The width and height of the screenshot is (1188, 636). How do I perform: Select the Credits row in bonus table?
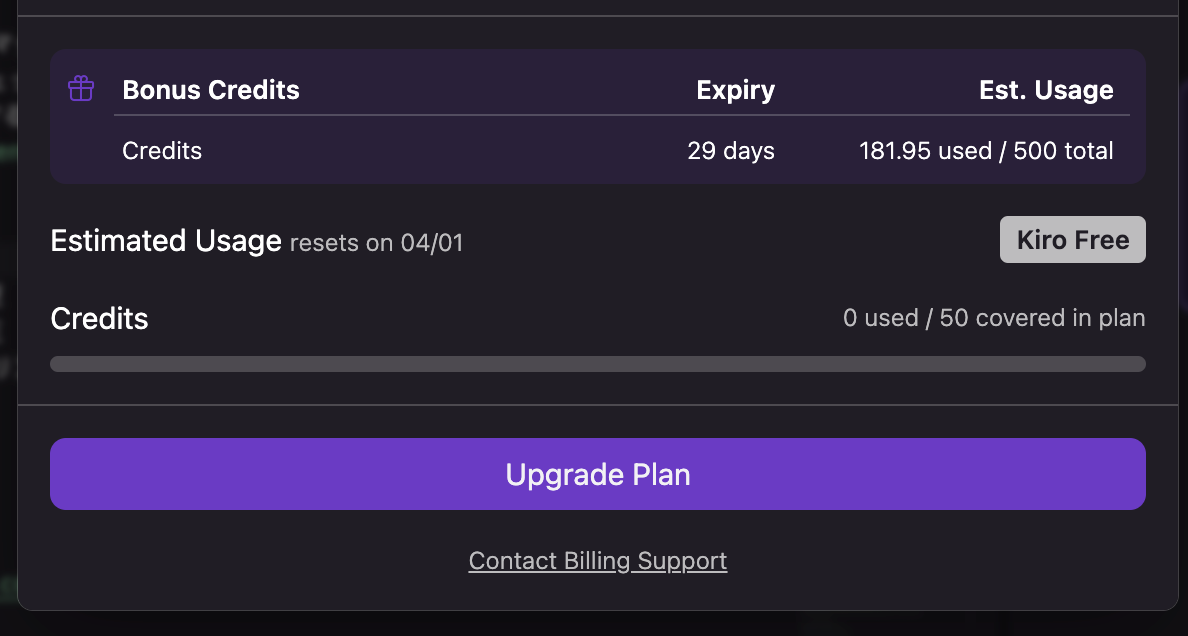[162, 151]
